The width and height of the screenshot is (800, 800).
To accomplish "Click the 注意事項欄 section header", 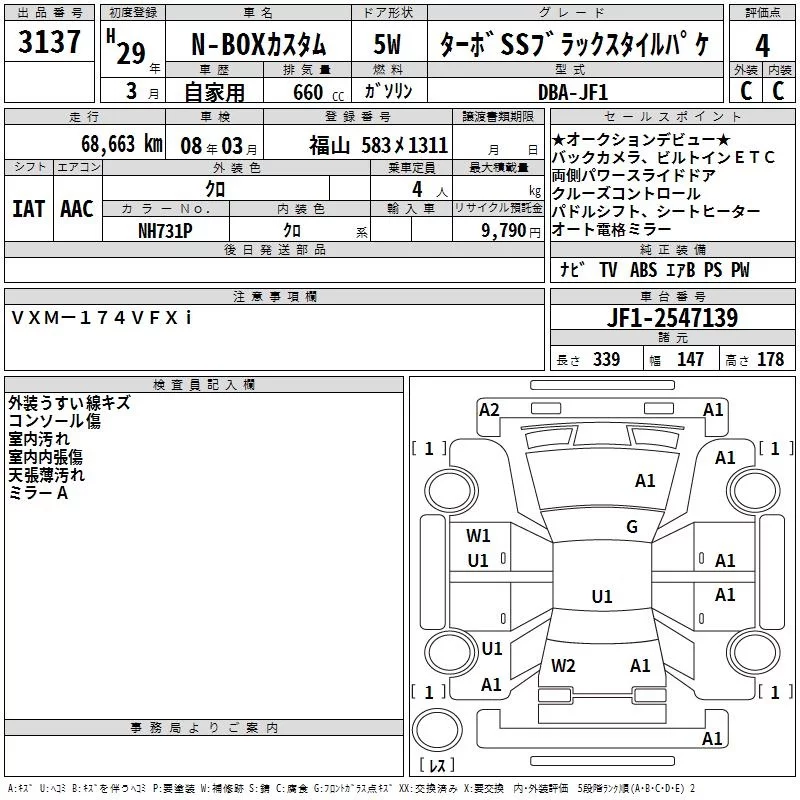I will click(274, 296).
